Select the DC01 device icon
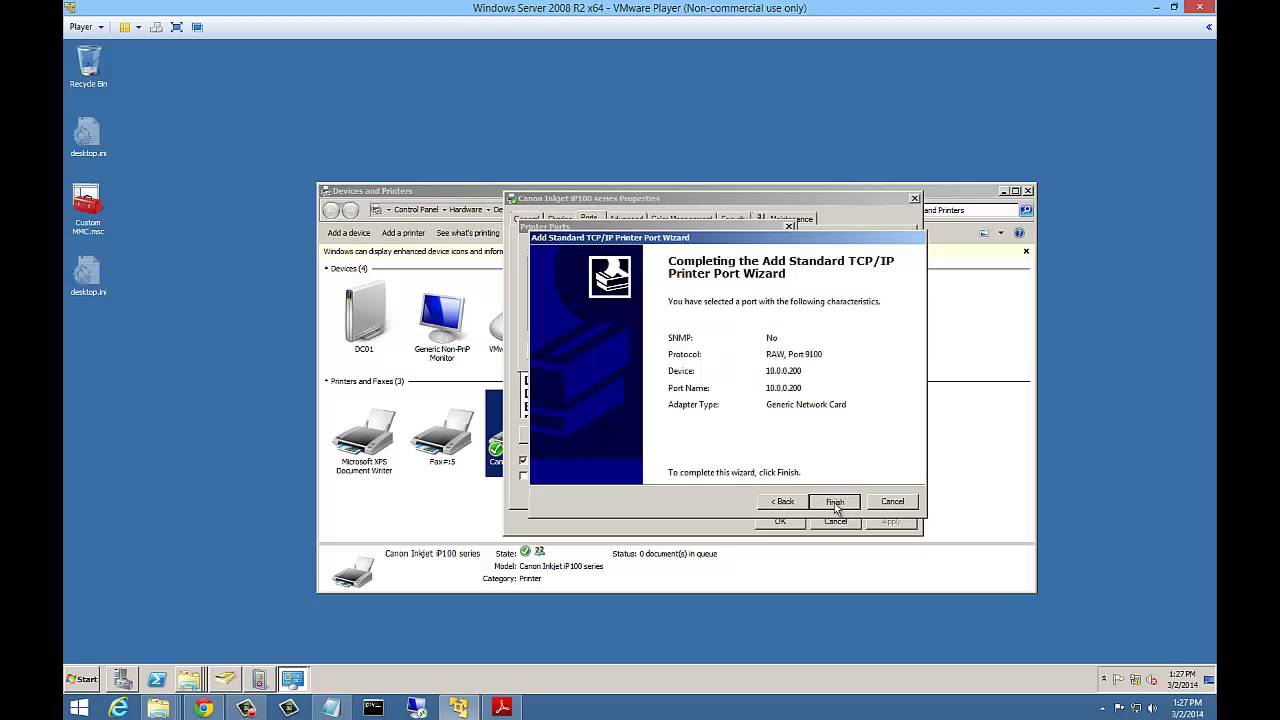1280x720 pixels. [x=364, y=317]
